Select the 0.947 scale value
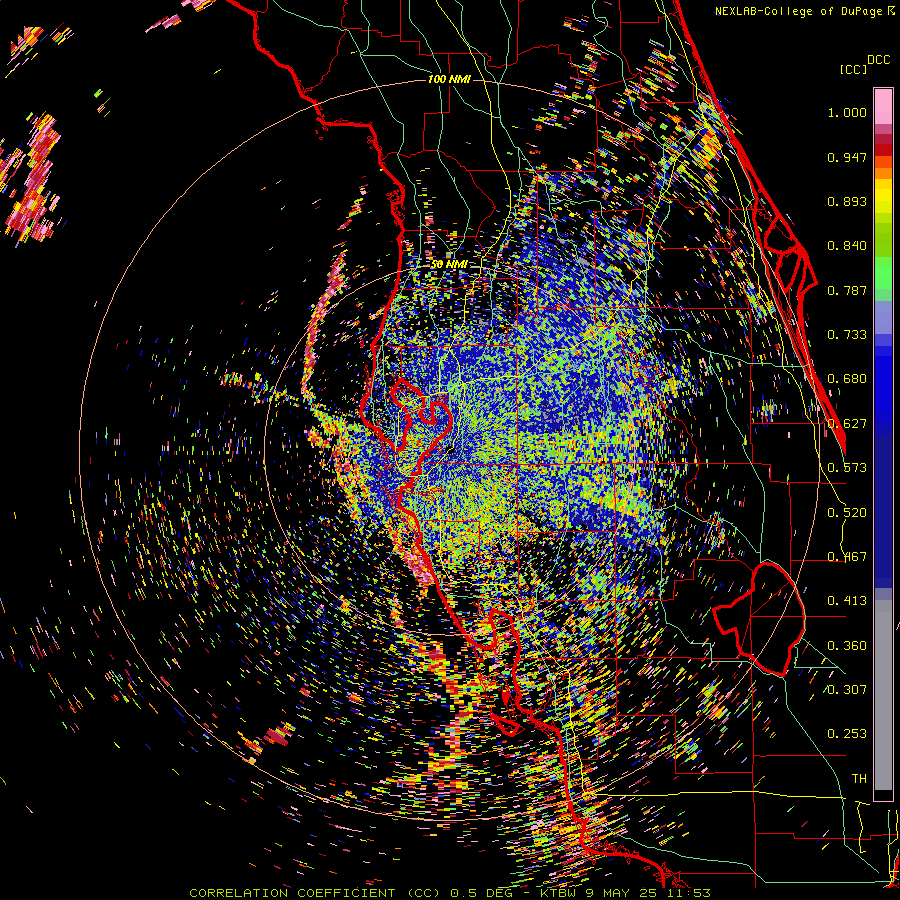 [x=847, y=157]
